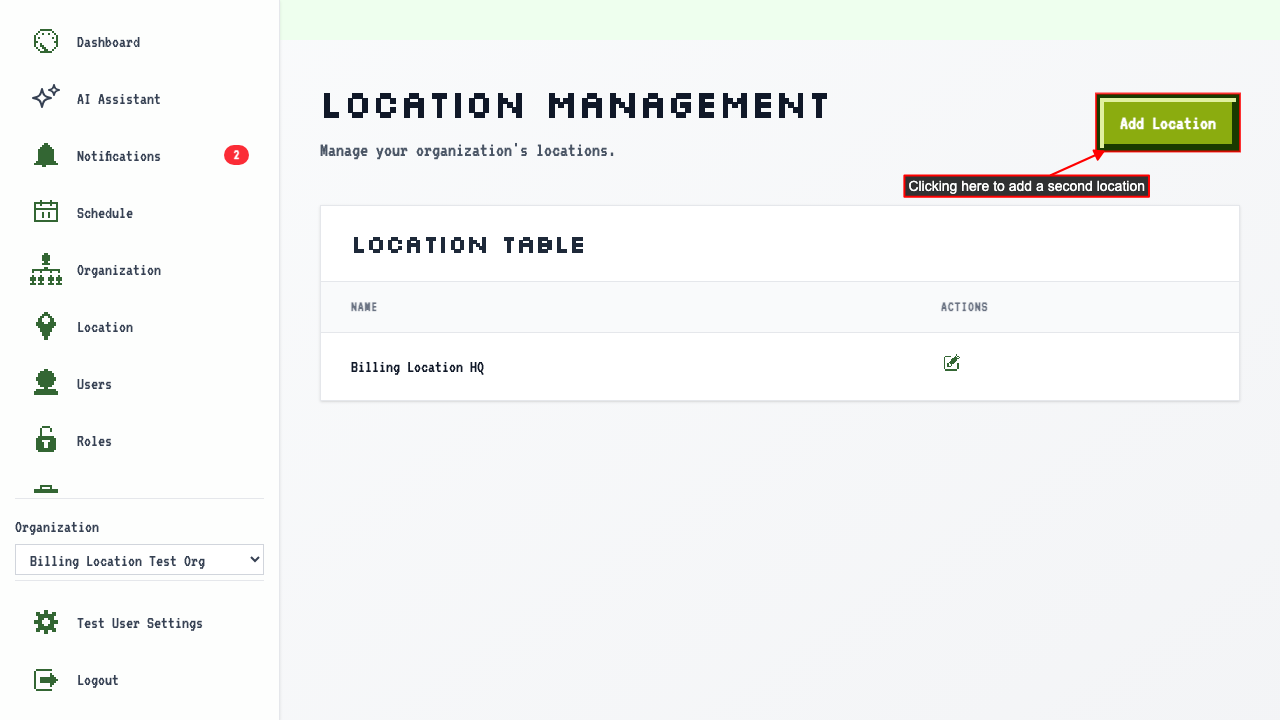The height and width of the screenshot is (720, 1280).
Task: Click the Notifications bell icon
Action: click(x=46, y=155)
